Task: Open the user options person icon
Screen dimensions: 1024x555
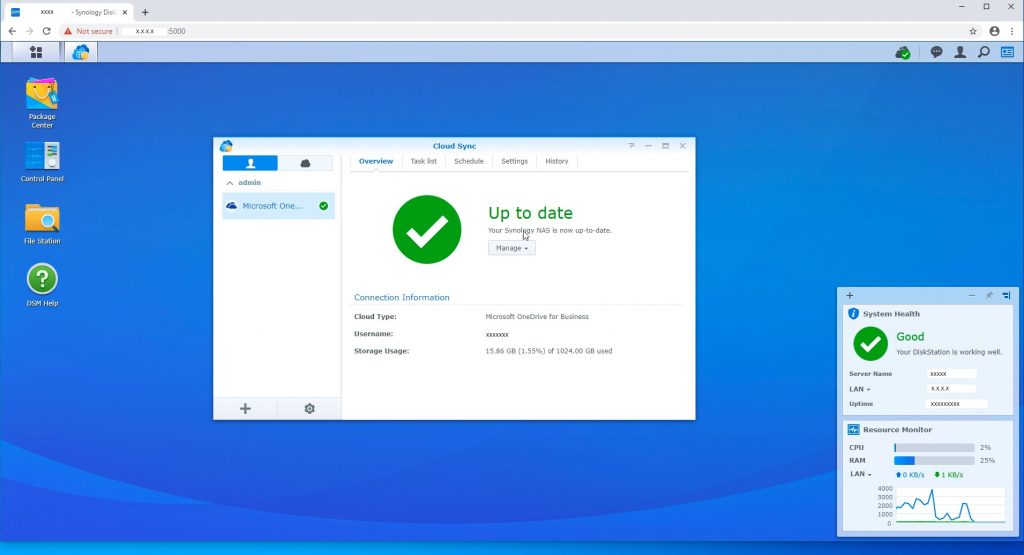Action: tap(960, 52)
